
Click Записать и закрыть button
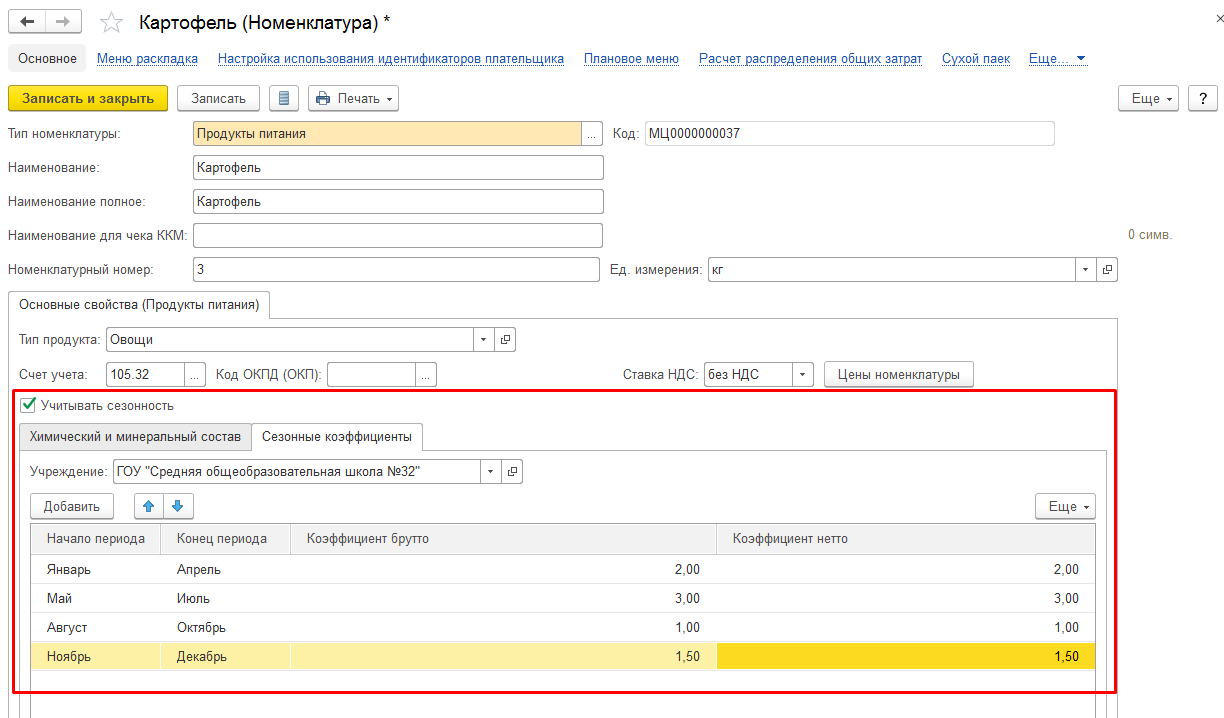point(88,98)
